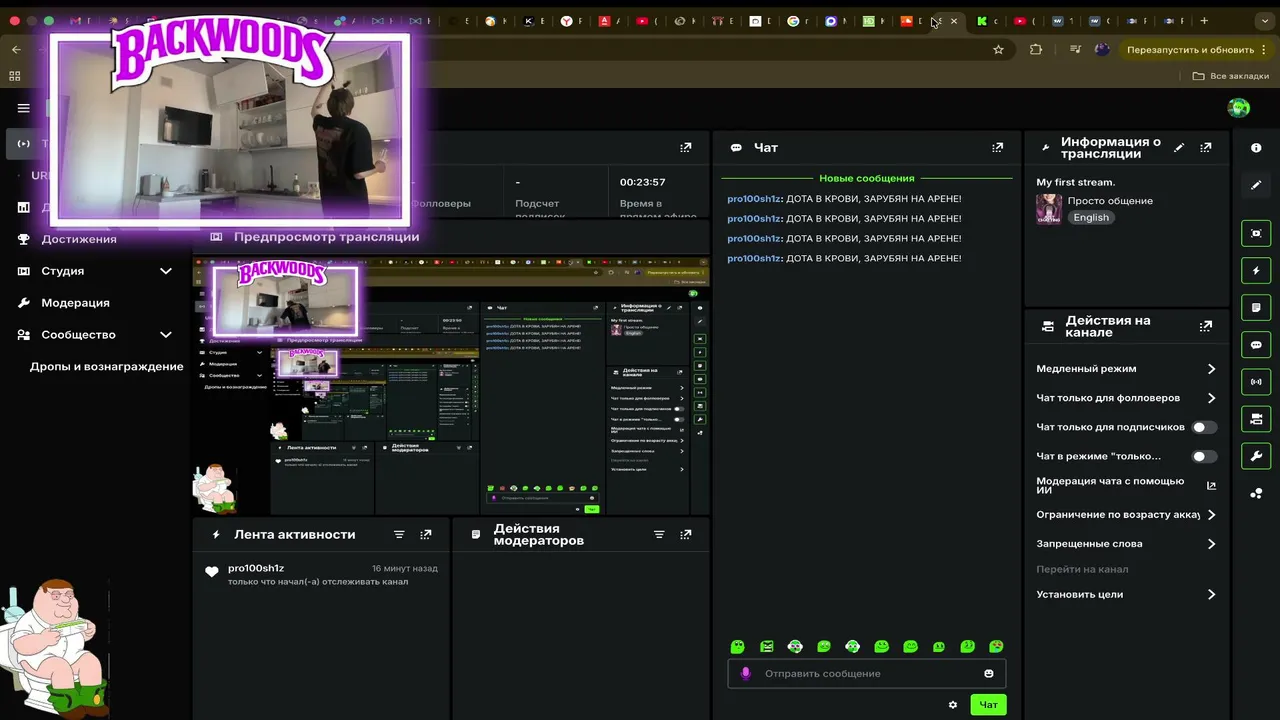Open Чат только для фолловеров options chevron

1211,398
